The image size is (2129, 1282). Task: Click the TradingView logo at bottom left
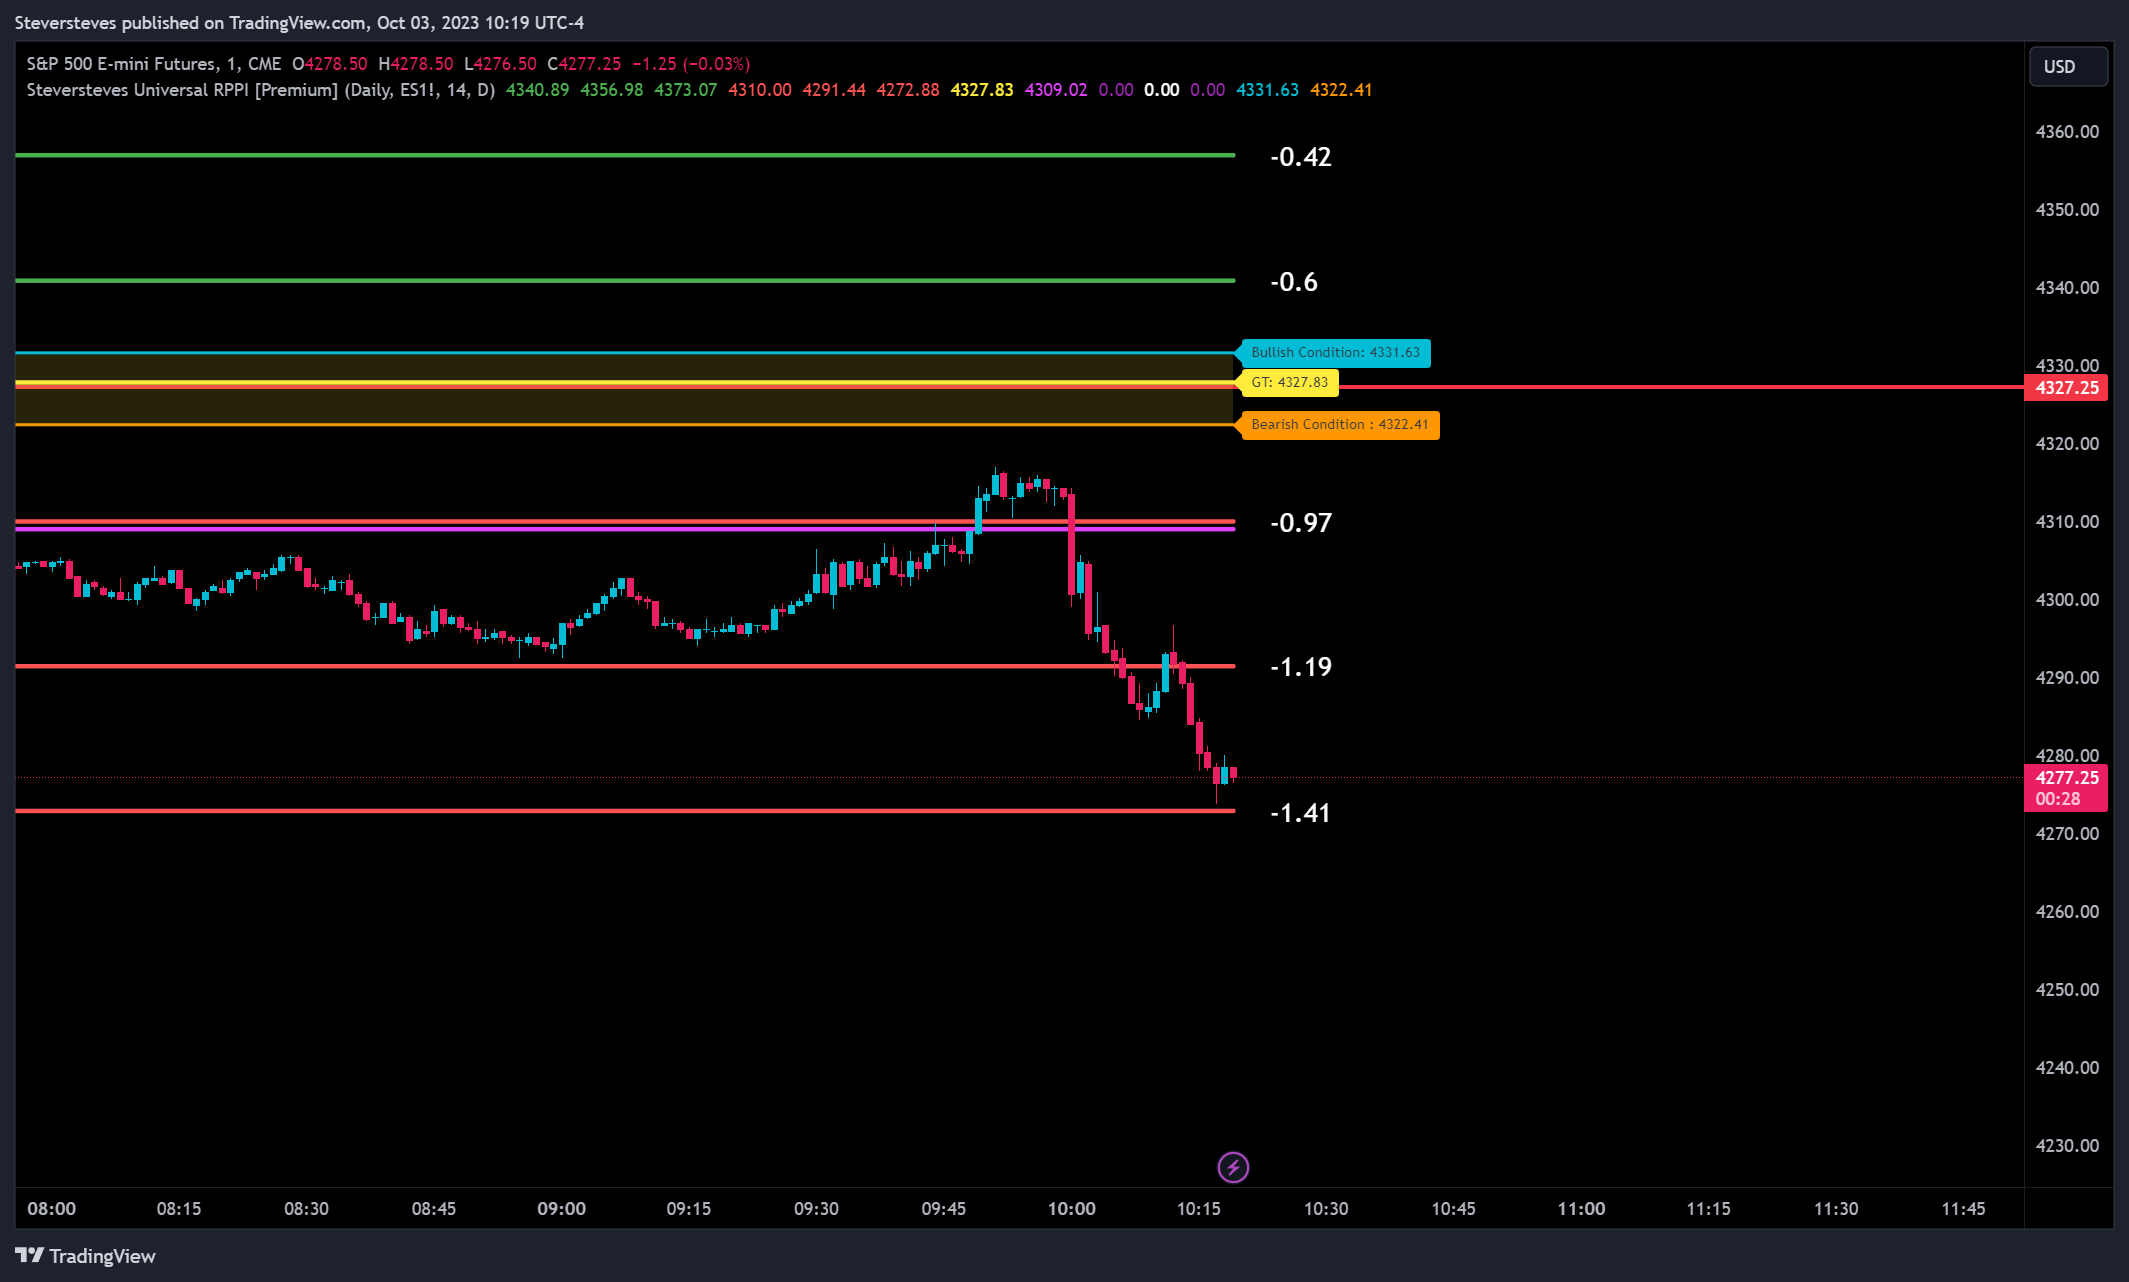point(86,1256)
